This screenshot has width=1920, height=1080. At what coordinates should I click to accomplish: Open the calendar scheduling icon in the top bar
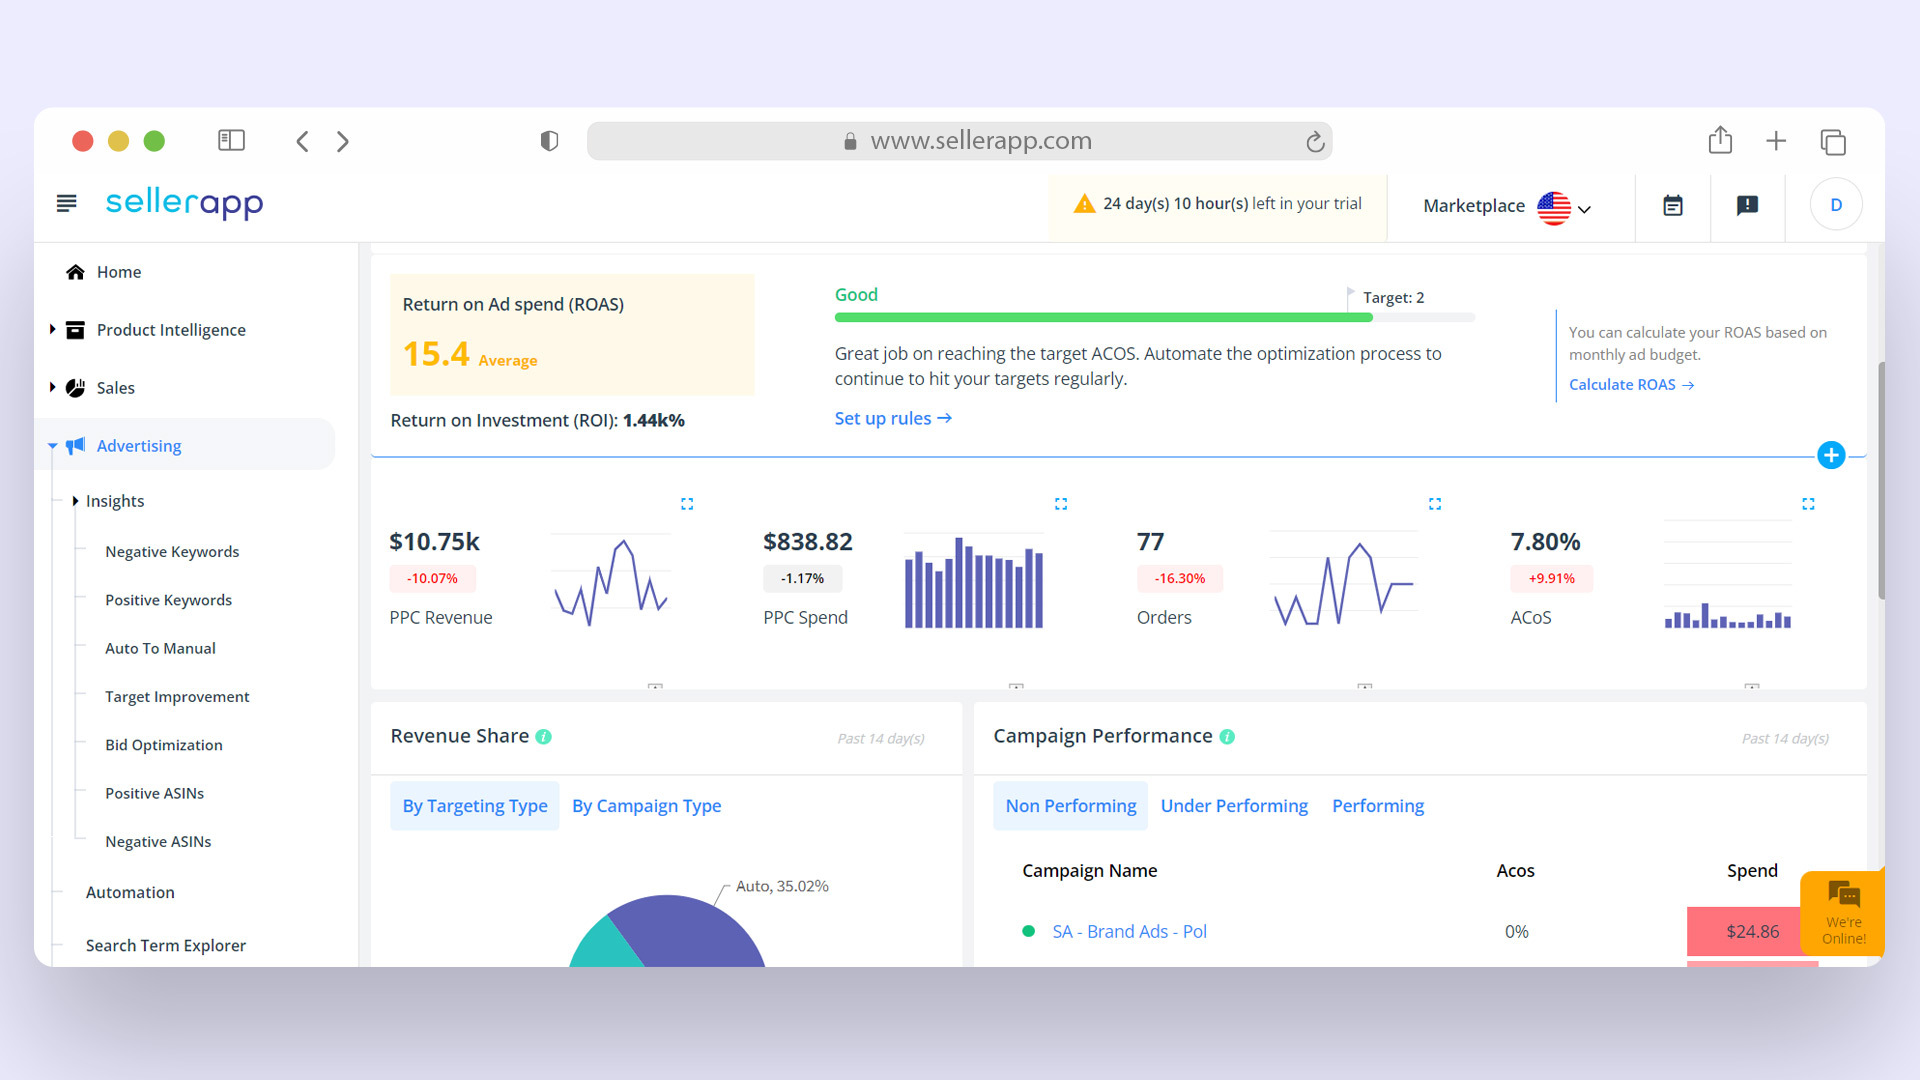click(x=1673, y=206)
